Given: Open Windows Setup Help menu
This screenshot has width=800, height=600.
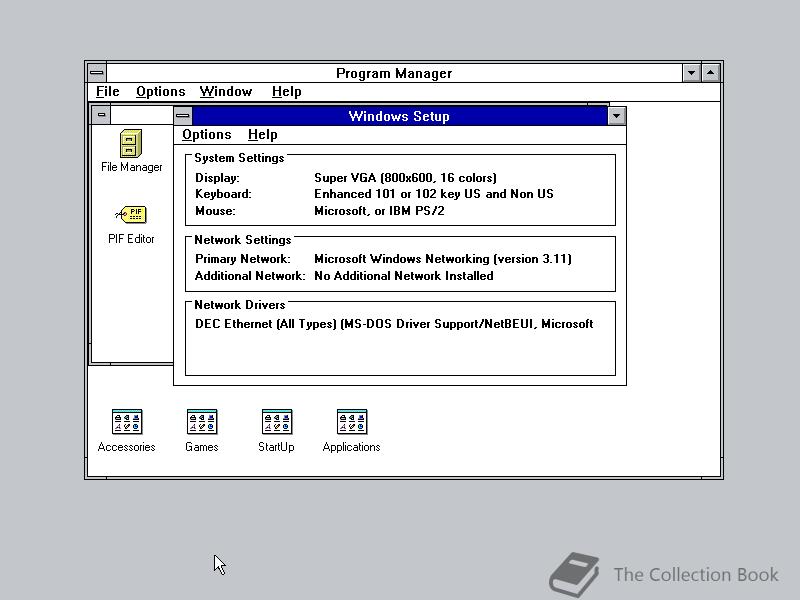Looking at the screenshot, I should (262, 135).
